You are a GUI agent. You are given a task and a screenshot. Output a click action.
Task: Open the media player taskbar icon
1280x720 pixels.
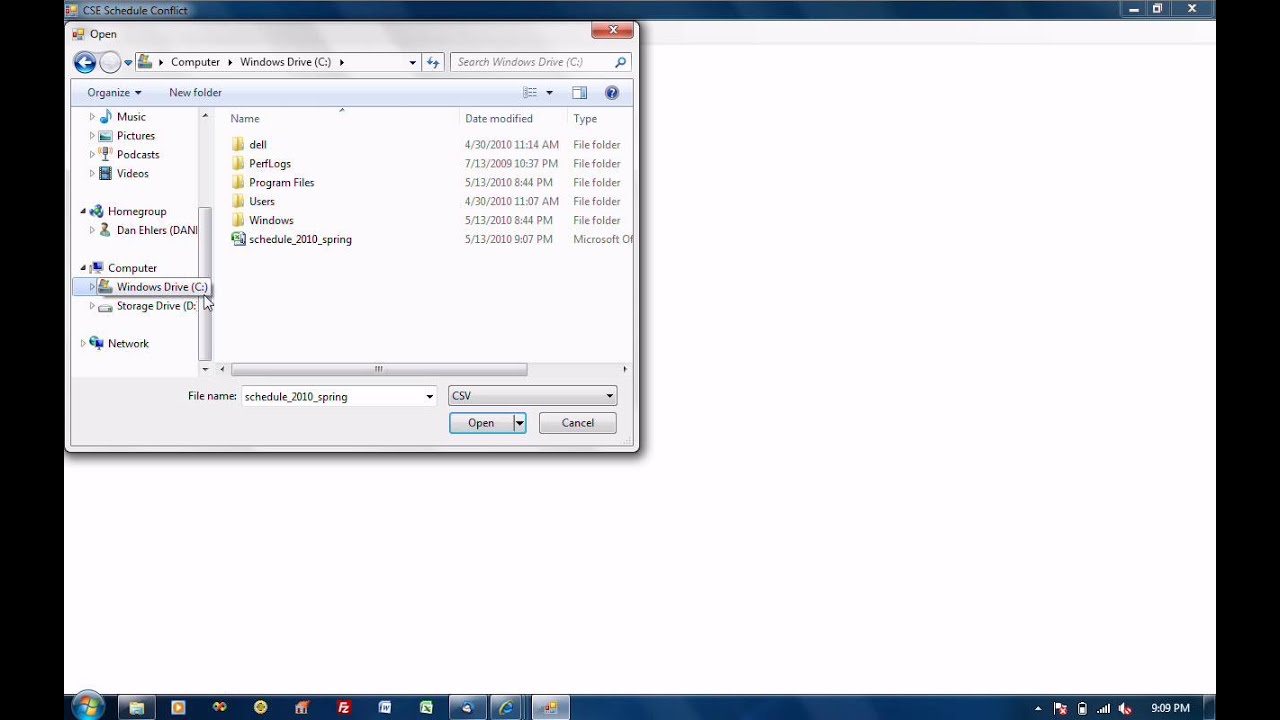178,707
